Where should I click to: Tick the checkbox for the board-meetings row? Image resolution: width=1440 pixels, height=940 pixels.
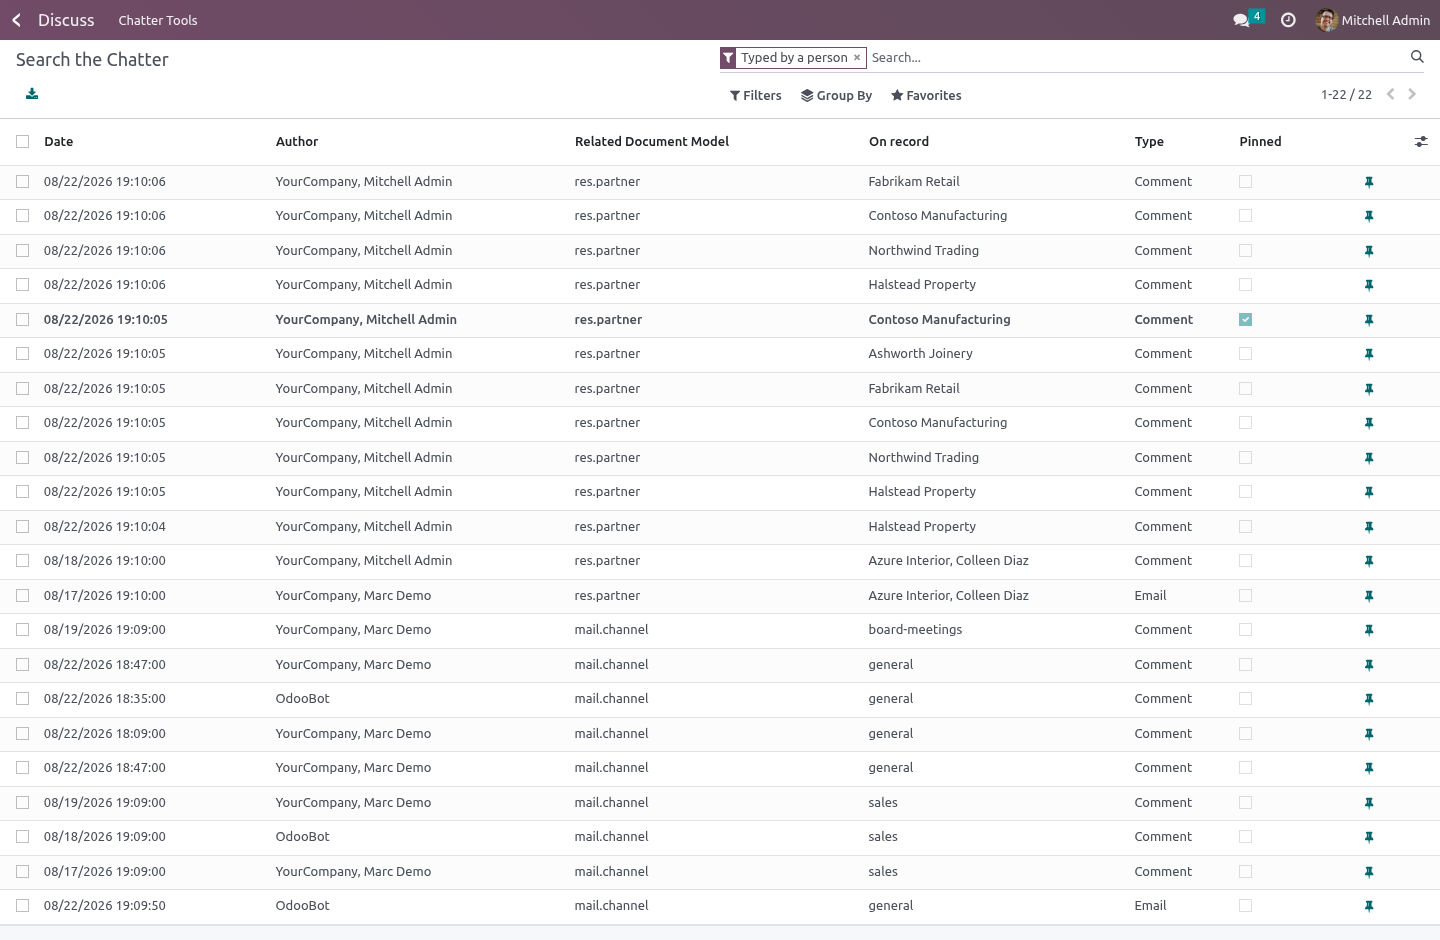click(23, 630)
